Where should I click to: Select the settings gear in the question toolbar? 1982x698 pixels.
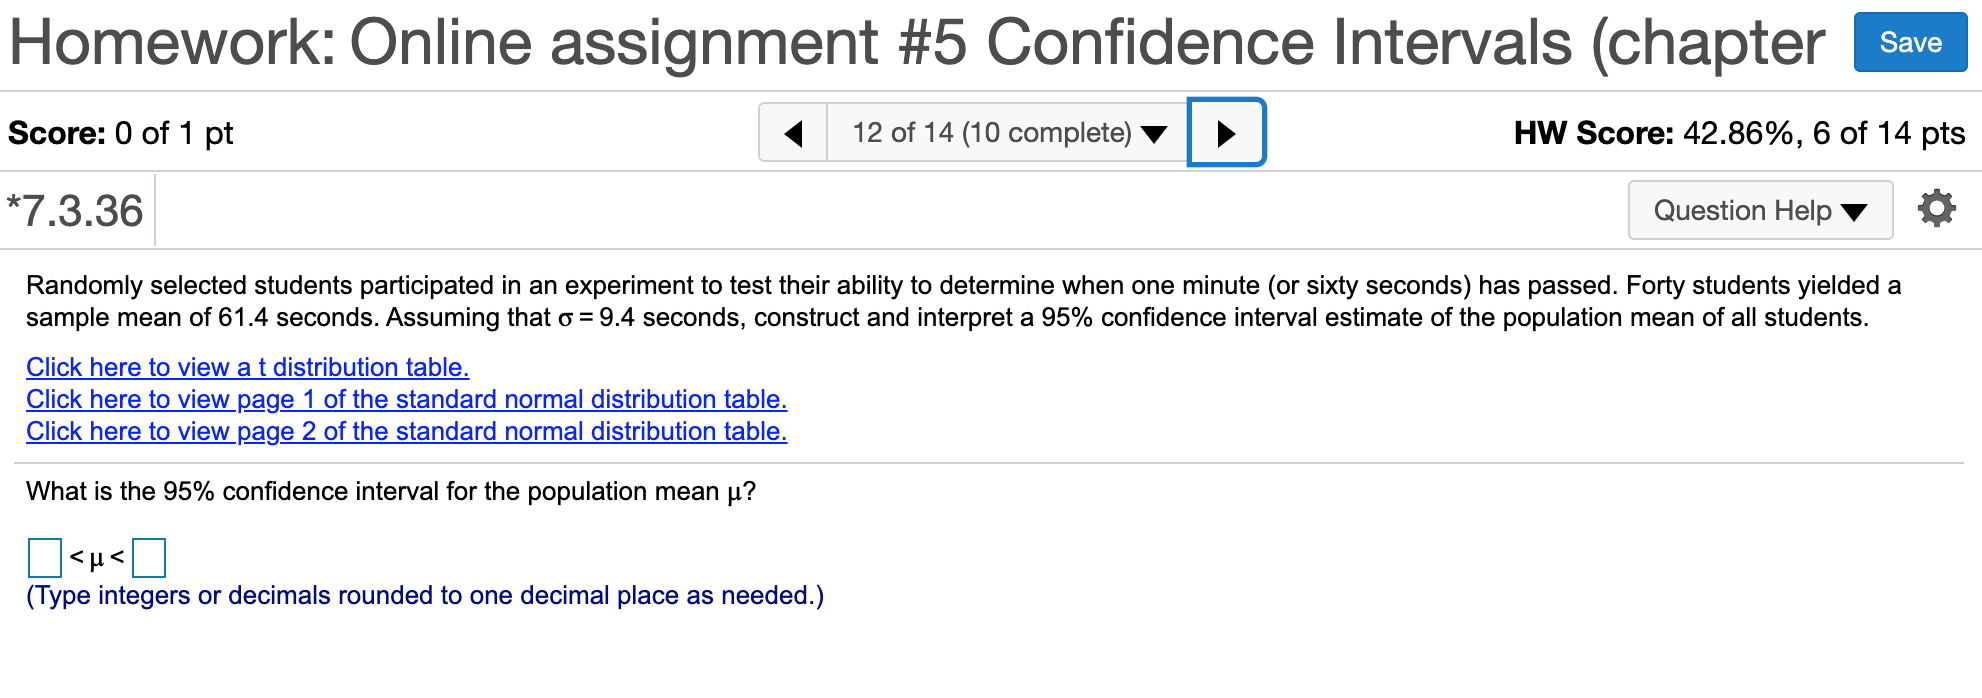point(1938,209)
